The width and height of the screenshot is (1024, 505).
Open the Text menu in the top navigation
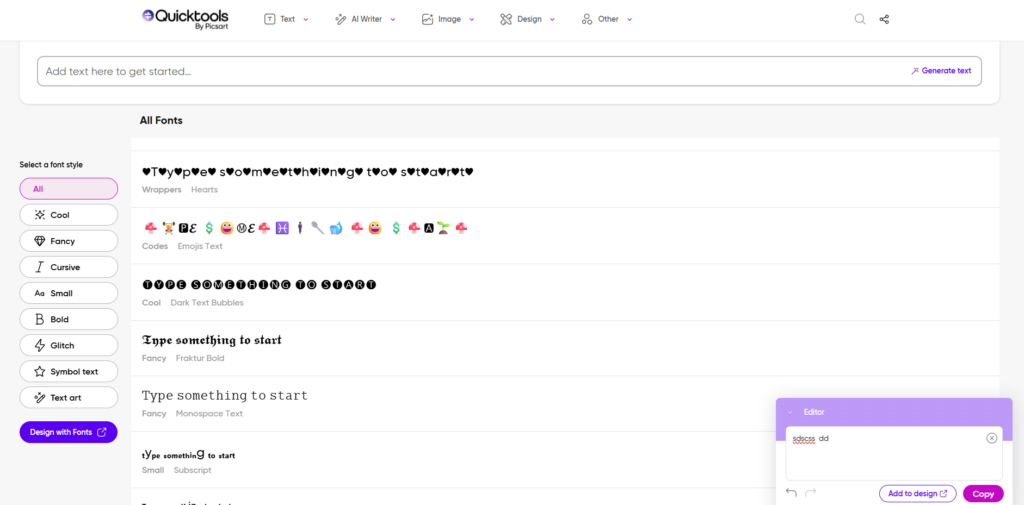click(x=286, y=19)
